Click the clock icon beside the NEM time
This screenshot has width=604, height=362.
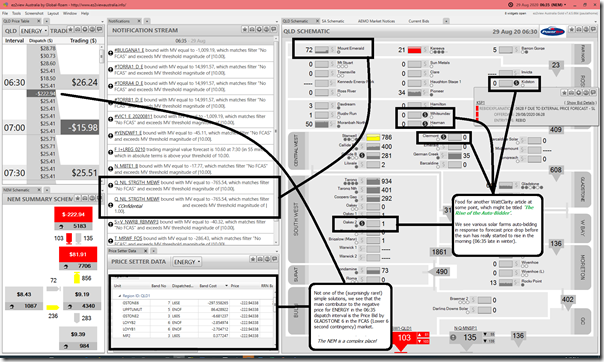510,5
